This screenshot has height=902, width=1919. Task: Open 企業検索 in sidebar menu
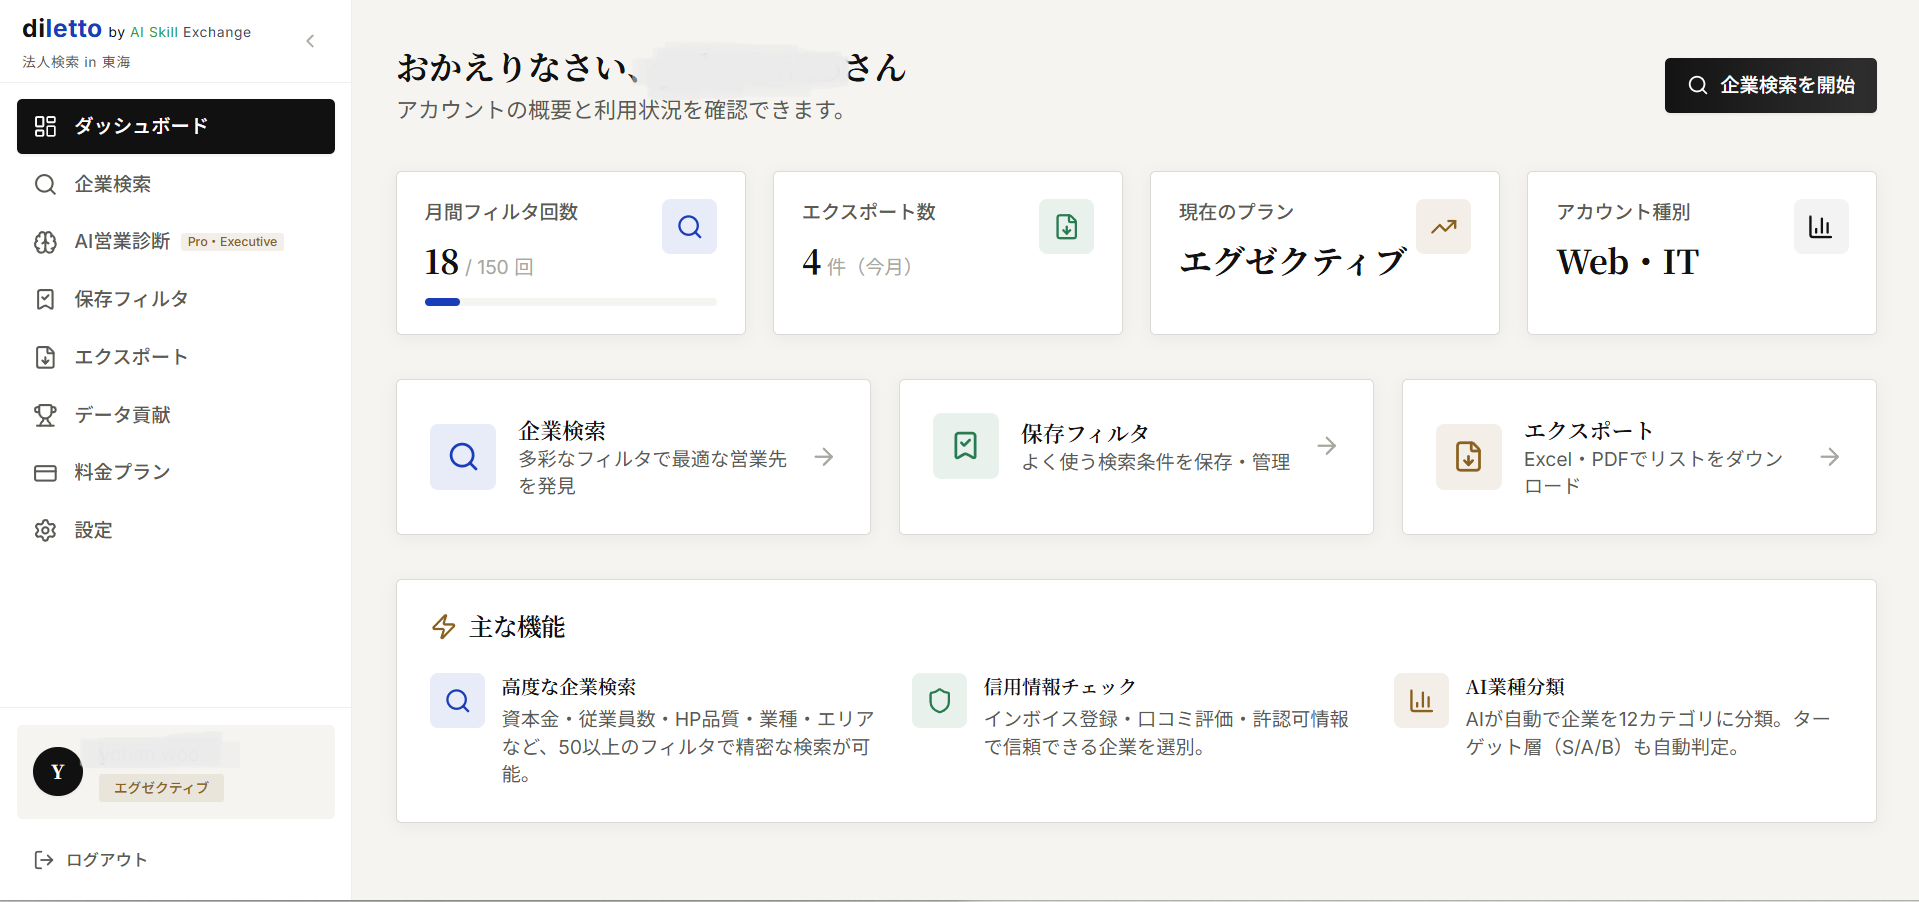click(176, 184)
